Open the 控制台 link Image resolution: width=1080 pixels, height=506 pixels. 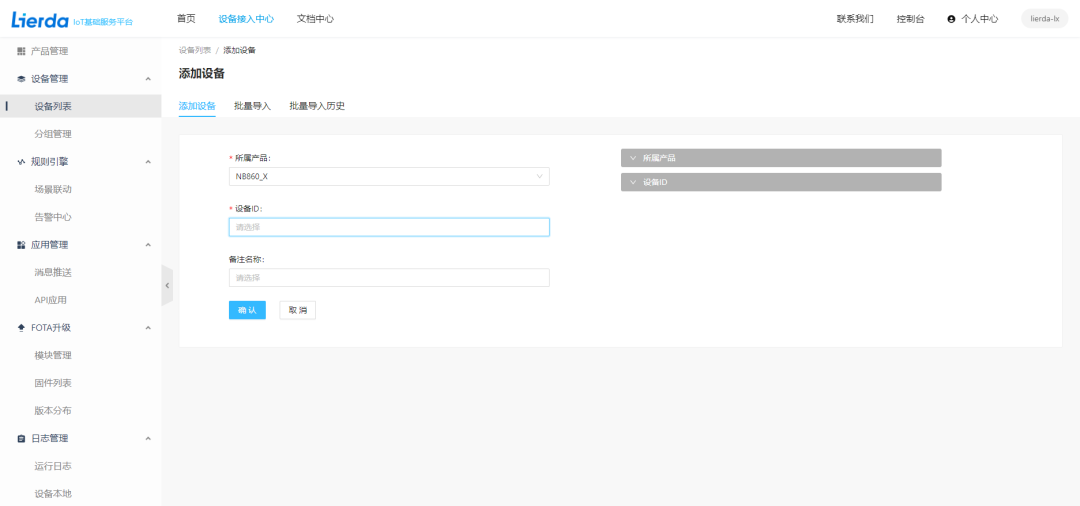pyautogui.click(x=911, y=19)
